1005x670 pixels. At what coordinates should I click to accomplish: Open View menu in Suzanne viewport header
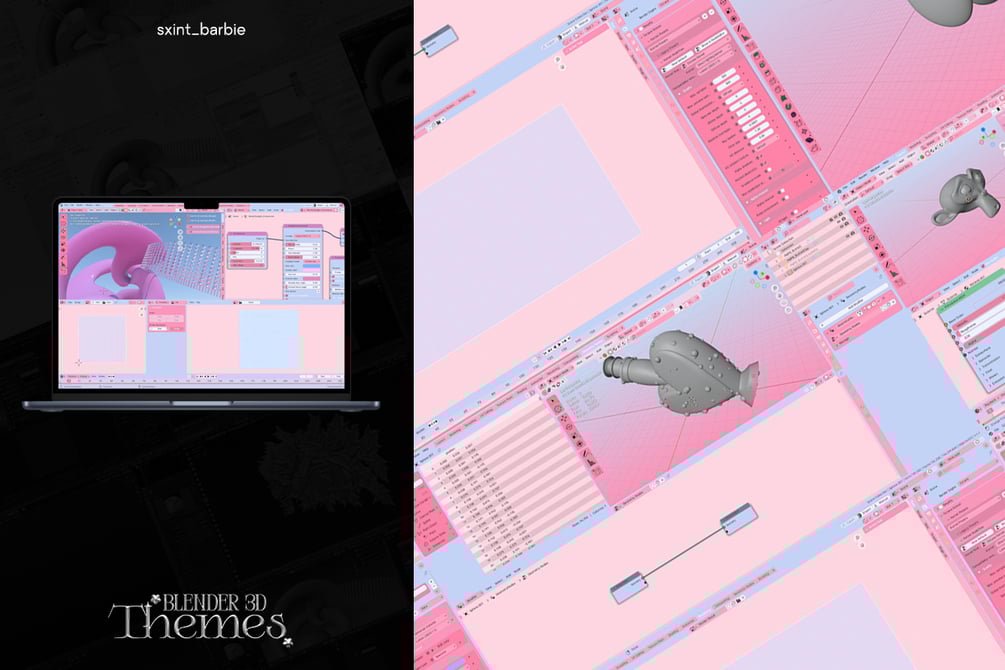pyautogui.click(x=882, y=174)
